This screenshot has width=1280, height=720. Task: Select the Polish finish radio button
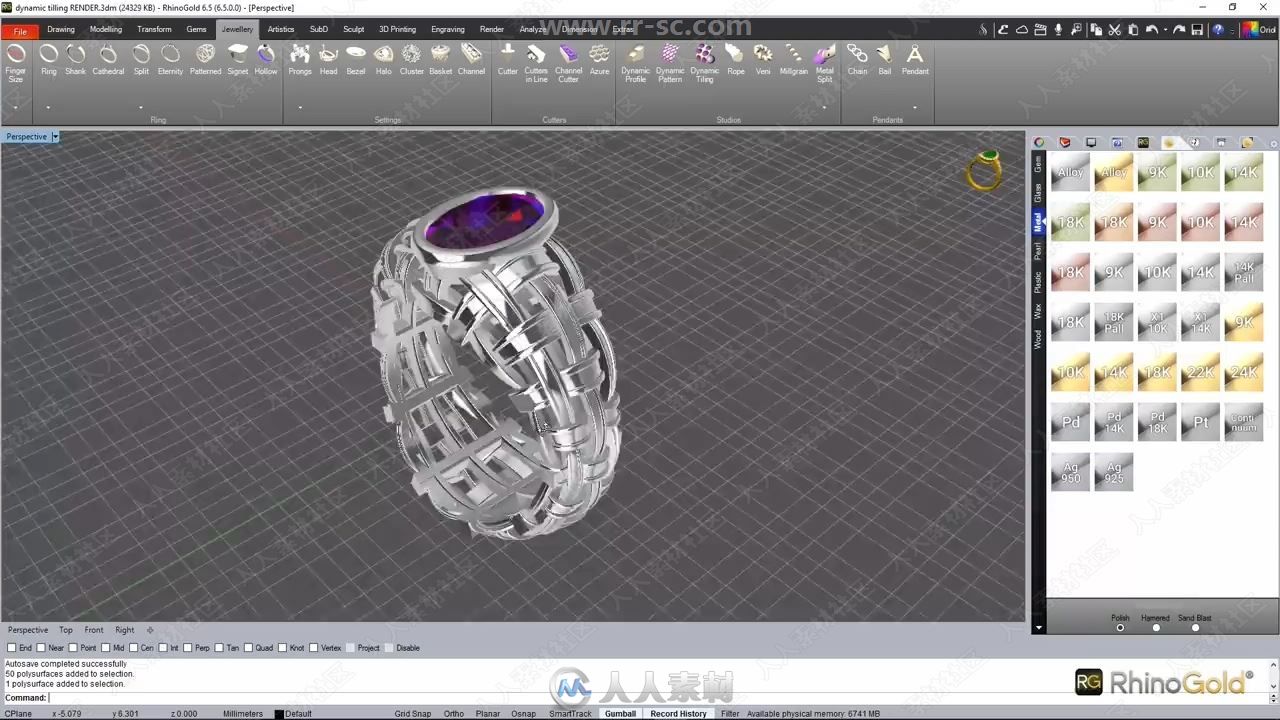(1120, 628)
